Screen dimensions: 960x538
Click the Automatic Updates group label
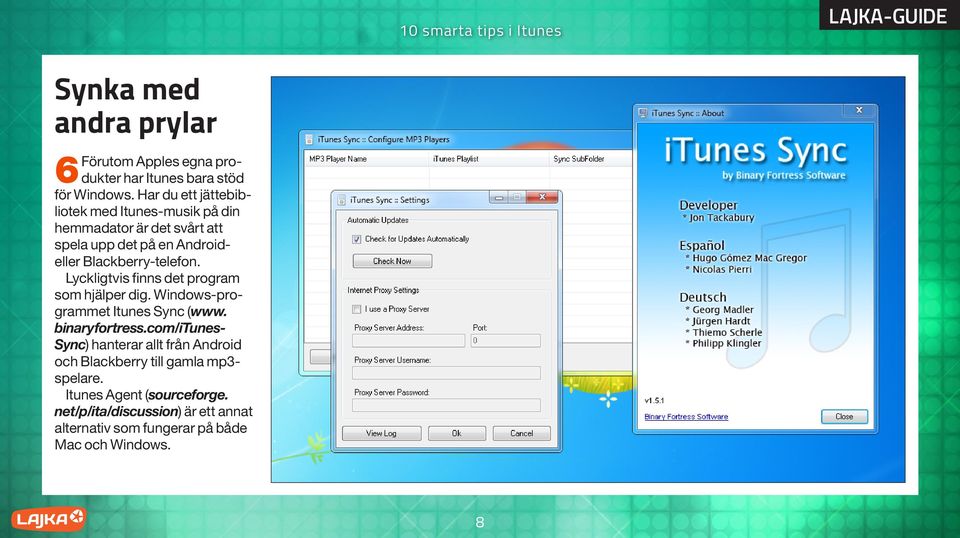pos(378,220)
